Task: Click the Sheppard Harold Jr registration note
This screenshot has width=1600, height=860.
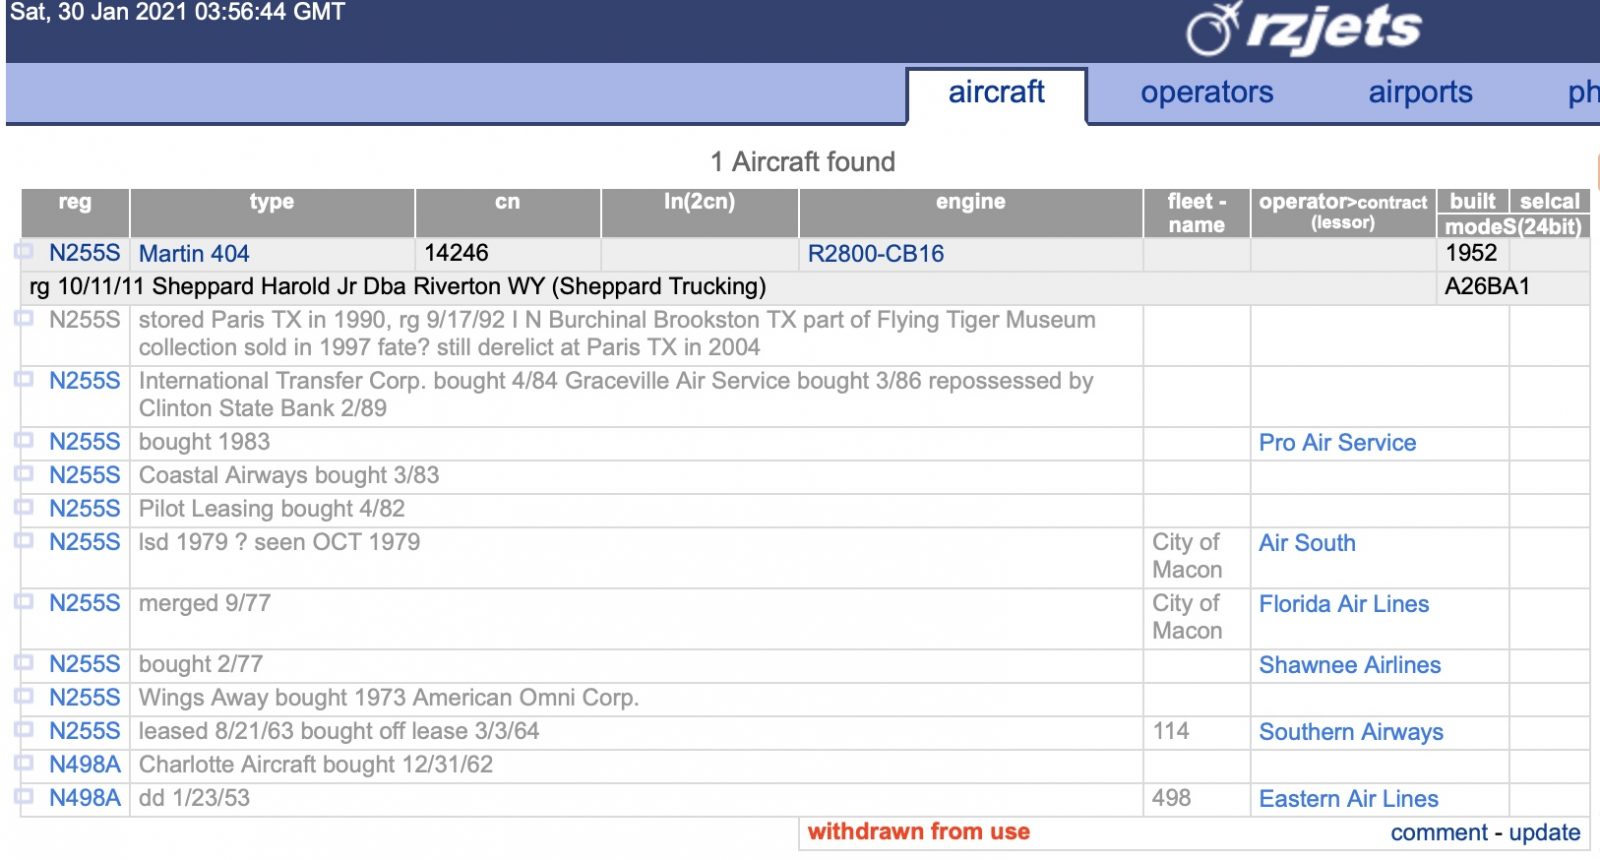Action: [398, 287]
